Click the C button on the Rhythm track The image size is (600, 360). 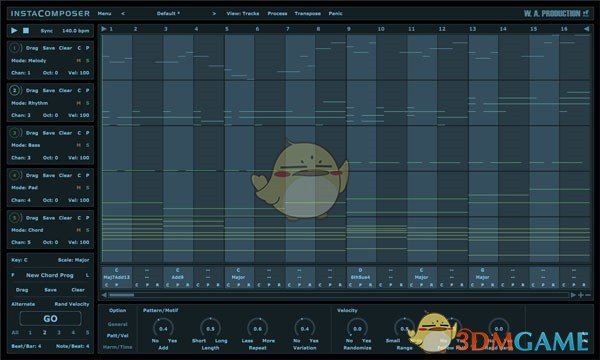tap(79, 91)
